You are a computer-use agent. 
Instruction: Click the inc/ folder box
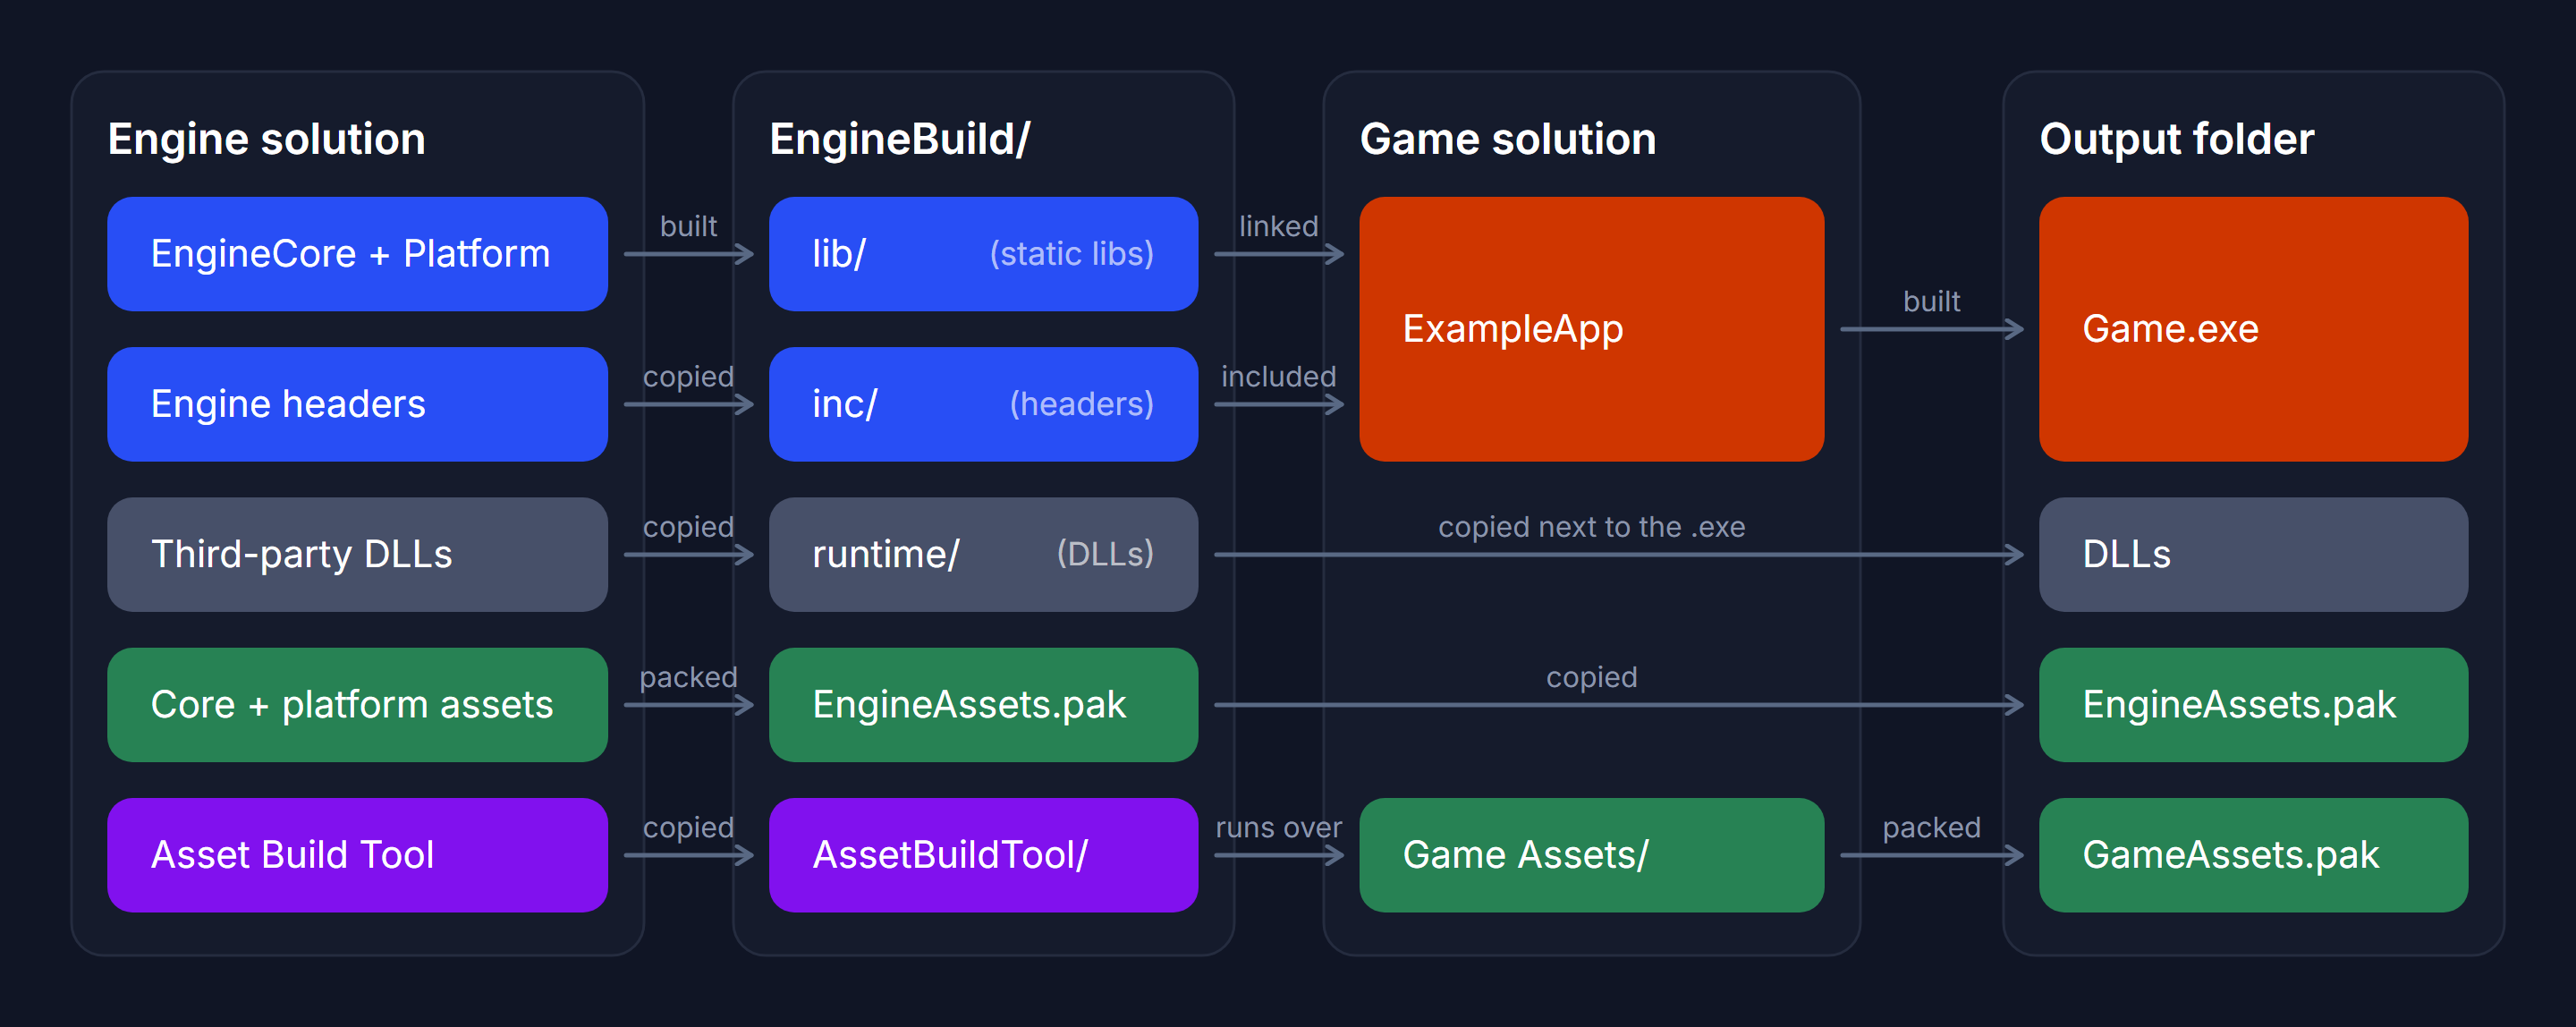pos(983,404)
